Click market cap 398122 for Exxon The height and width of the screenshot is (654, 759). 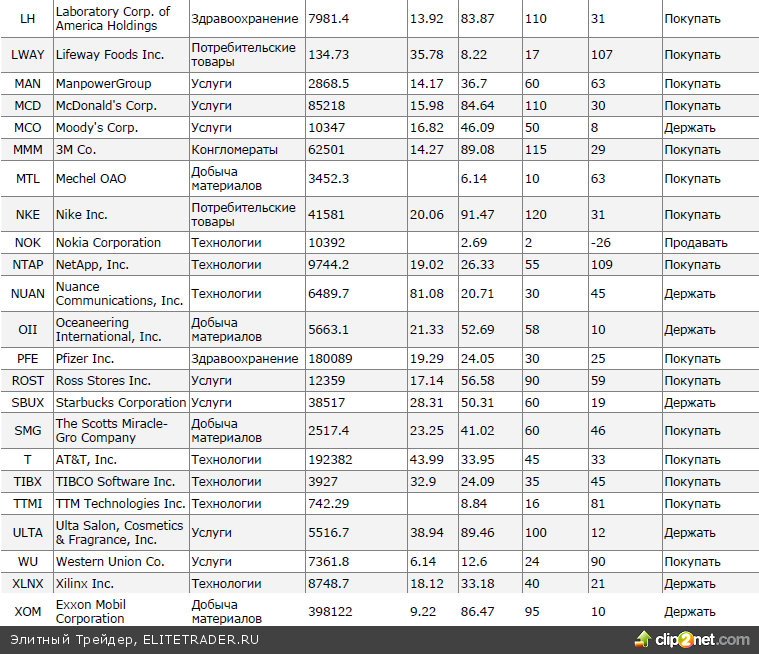330,612
